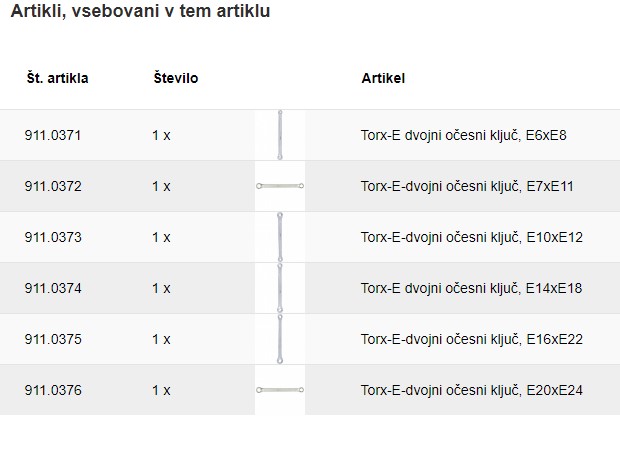Select Torx-E-dvojni očesni ključ E10xE12
The height and width of the screenshot is (451, 620).
point(471,237)
